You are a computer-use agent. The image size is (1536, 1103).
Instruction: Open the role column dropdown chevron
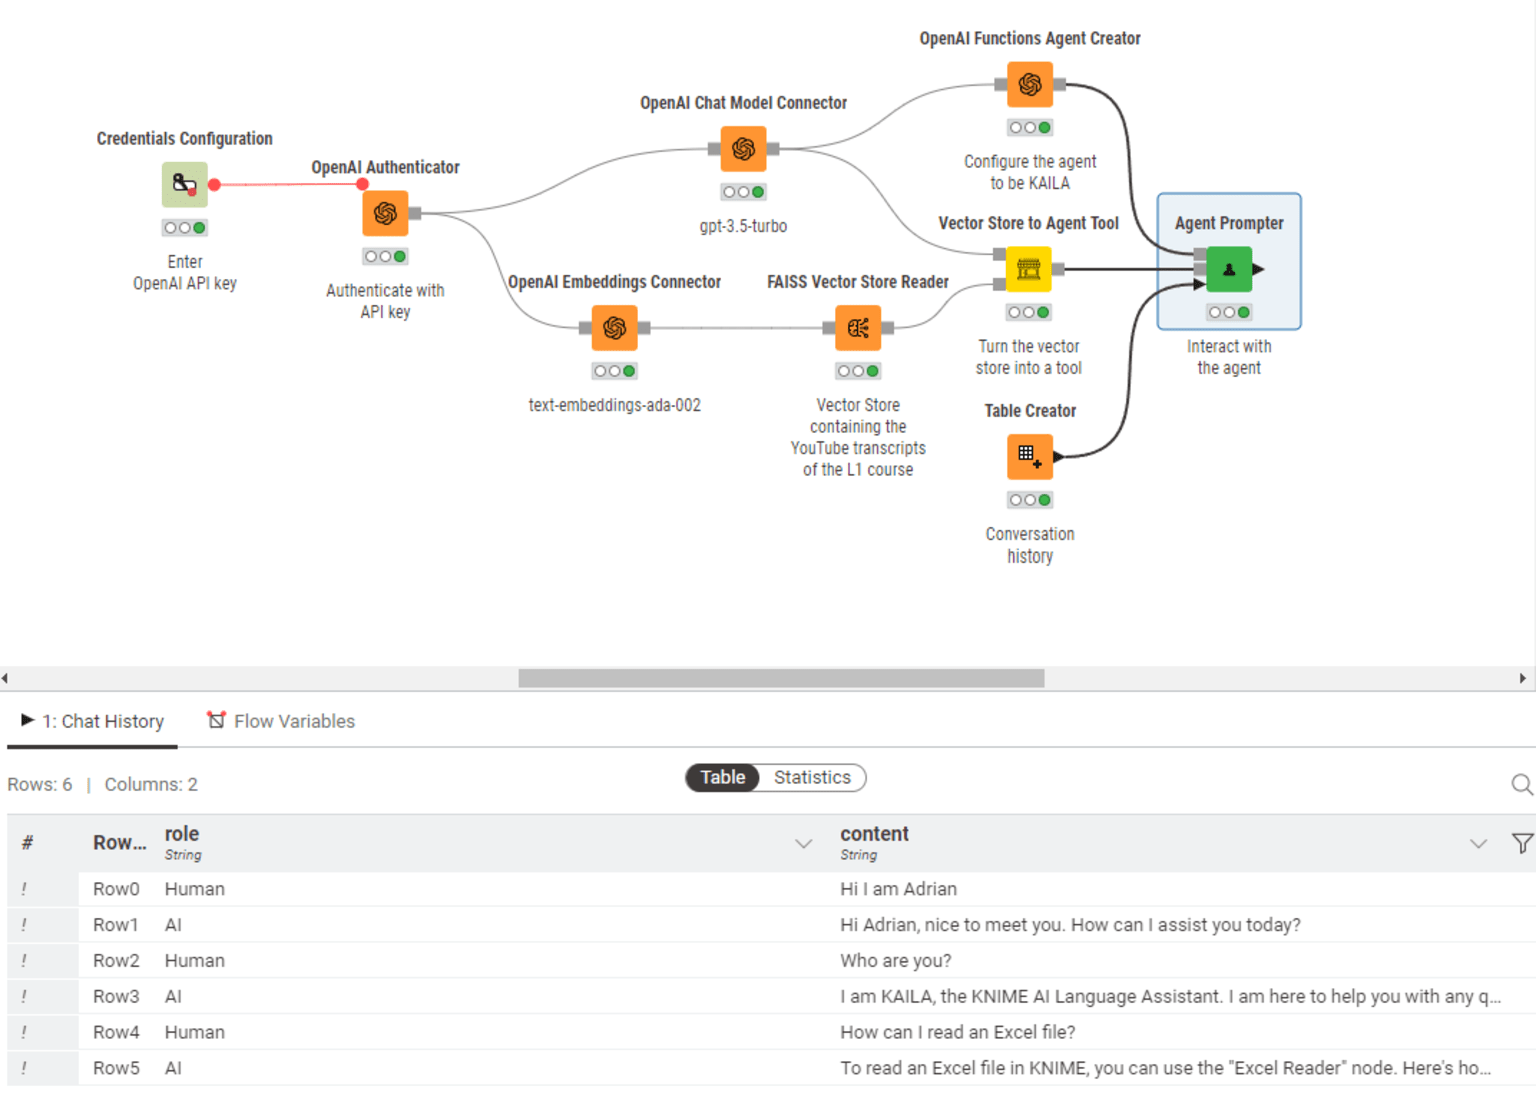click(x=803, y=844)
